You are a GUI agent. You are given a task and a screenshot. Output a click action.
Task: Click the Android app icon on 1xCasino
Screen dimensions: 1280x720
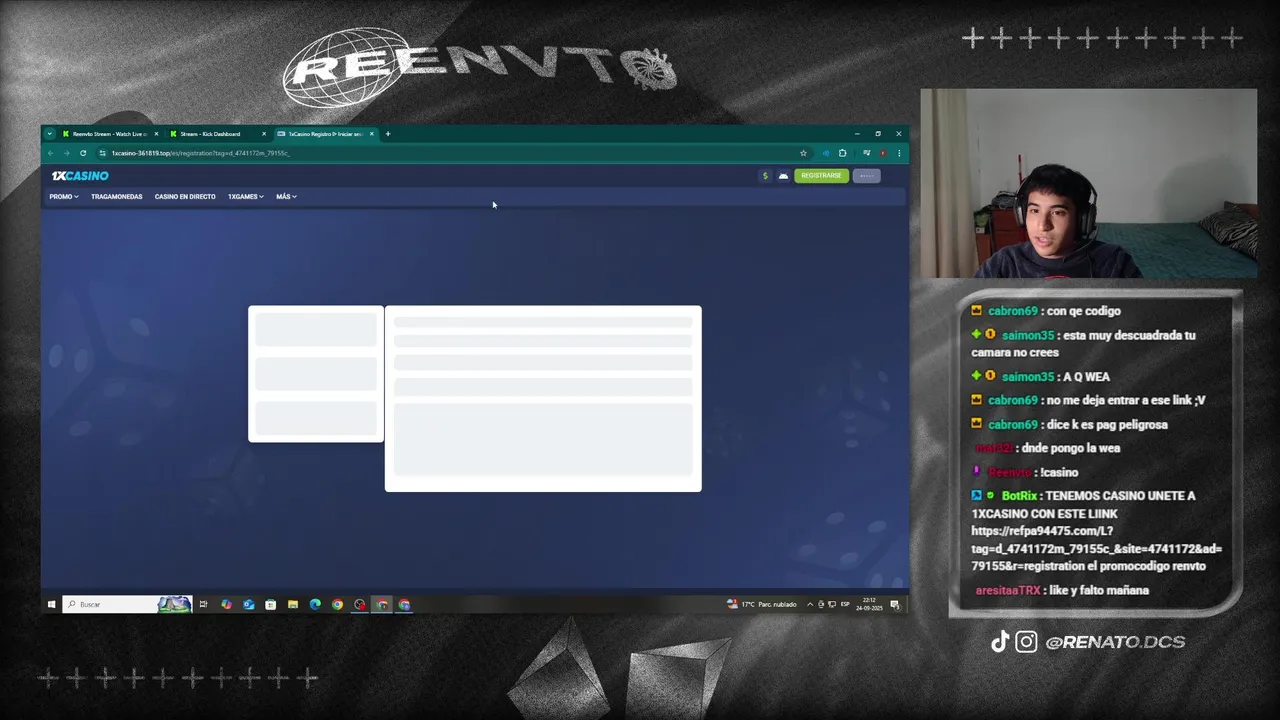click(x=783, y=176)
